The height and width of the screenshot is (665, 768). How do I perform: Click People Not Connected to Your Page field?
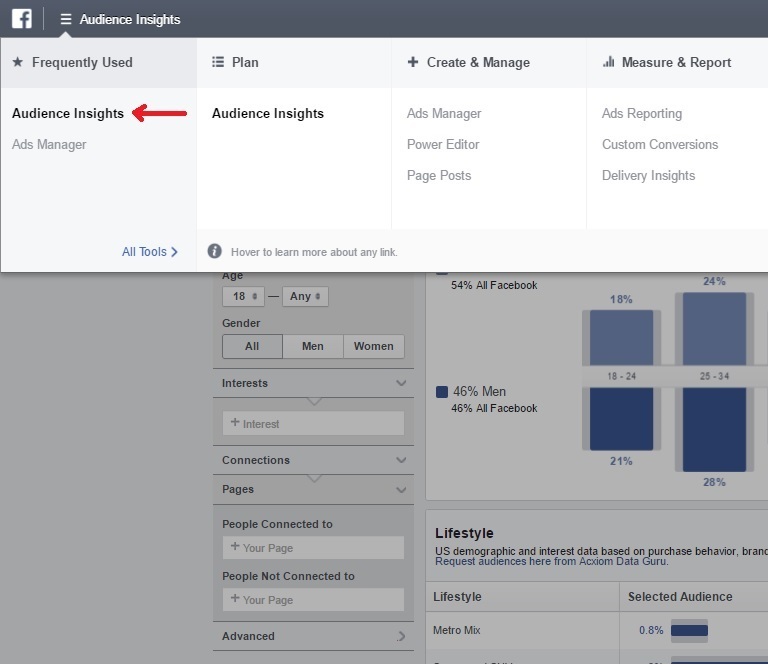[313, 599]
